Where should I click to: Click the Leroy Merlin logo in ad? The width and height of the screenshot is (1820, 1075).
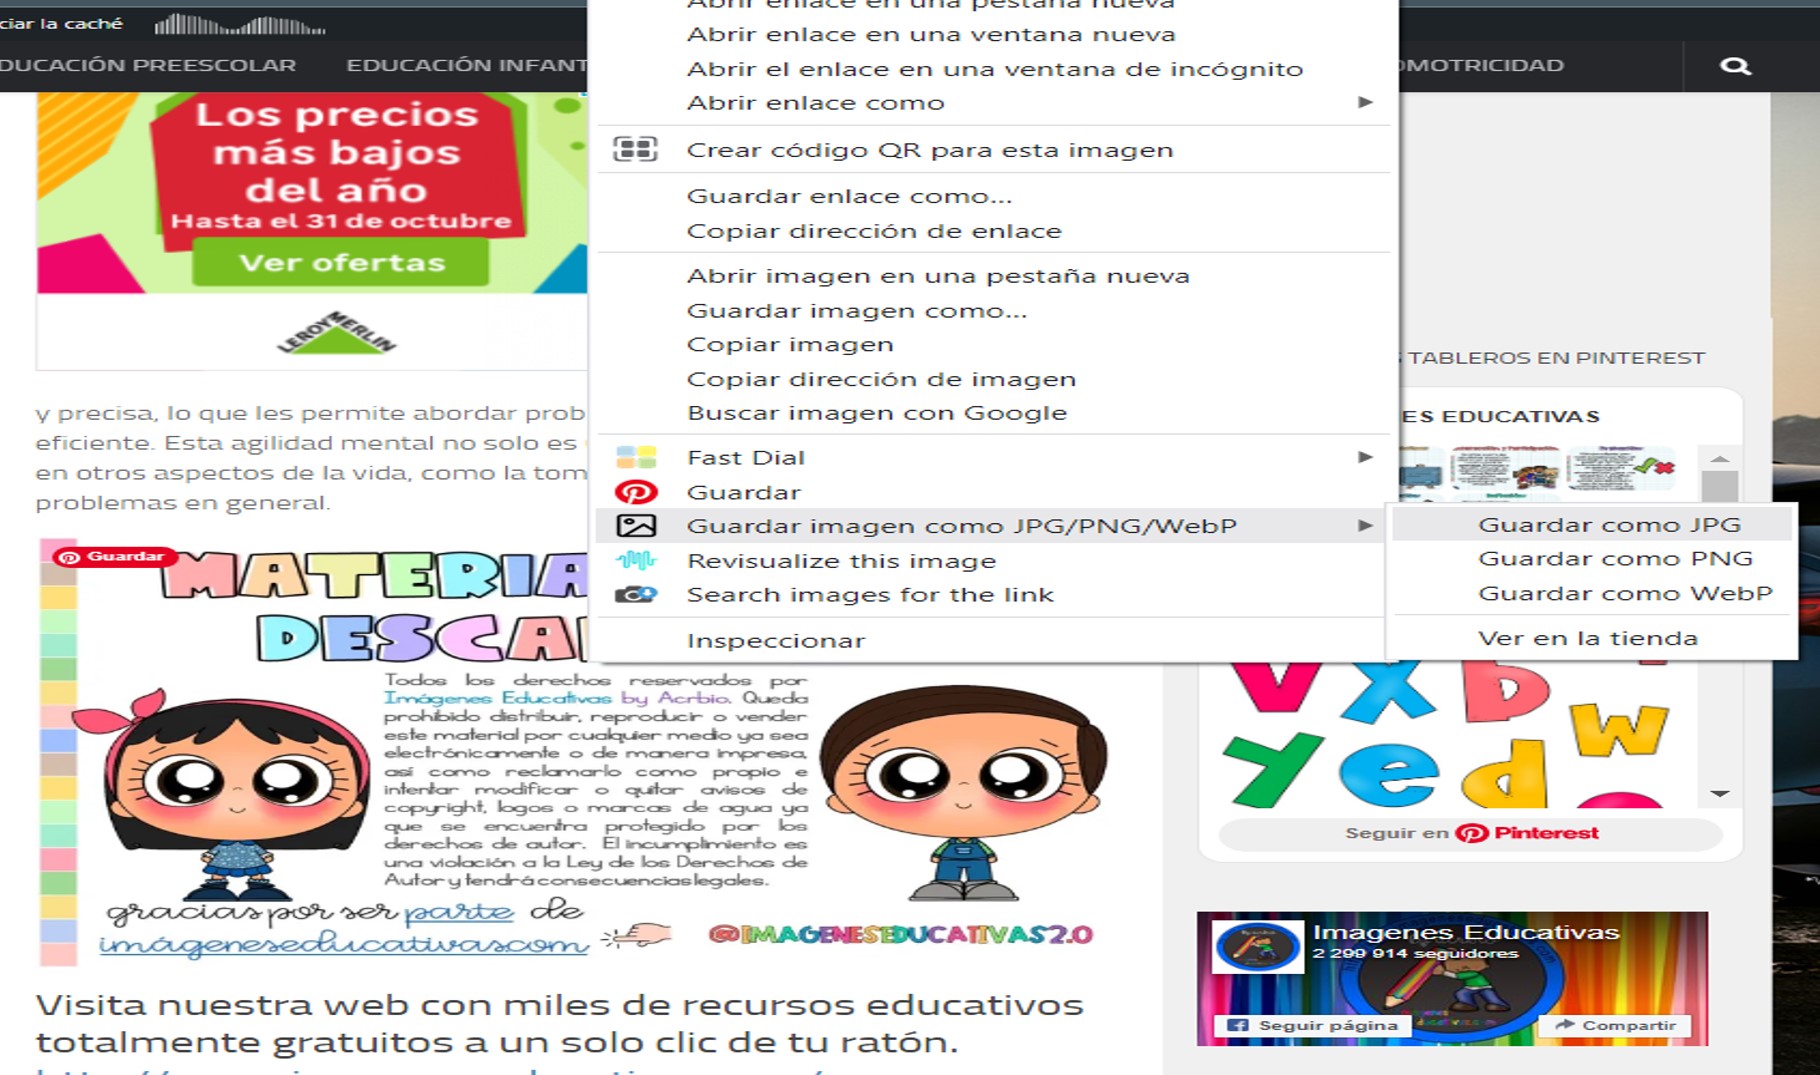pyautogui.click(x=337, y=333)
